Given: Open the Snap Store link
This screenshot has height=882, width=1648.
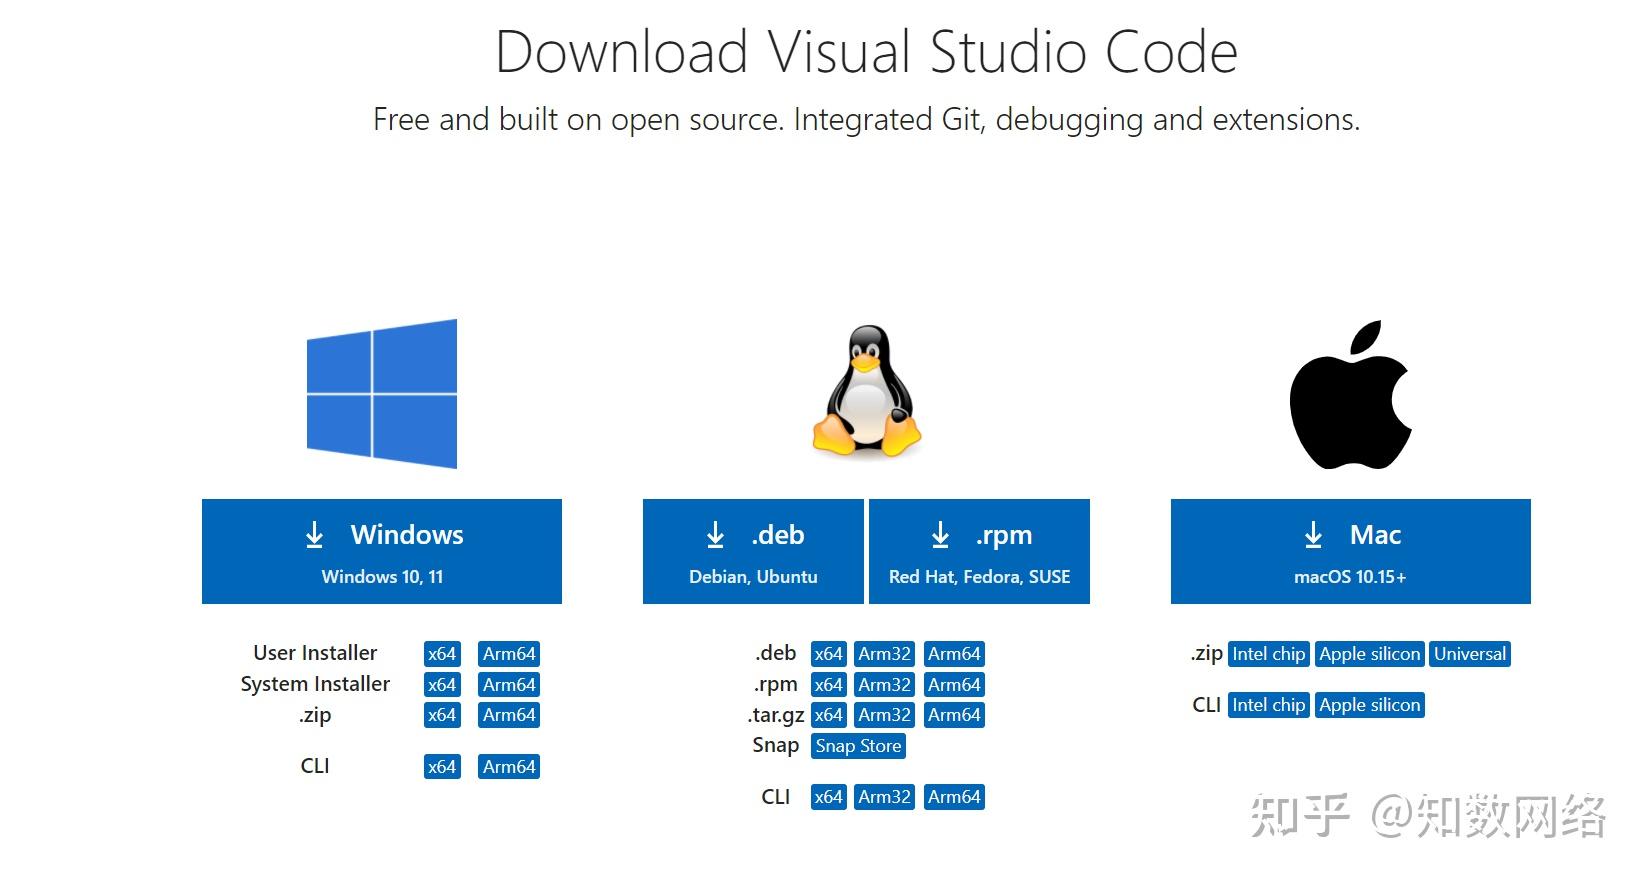Looking at the screenshot, I should [858, 746].
